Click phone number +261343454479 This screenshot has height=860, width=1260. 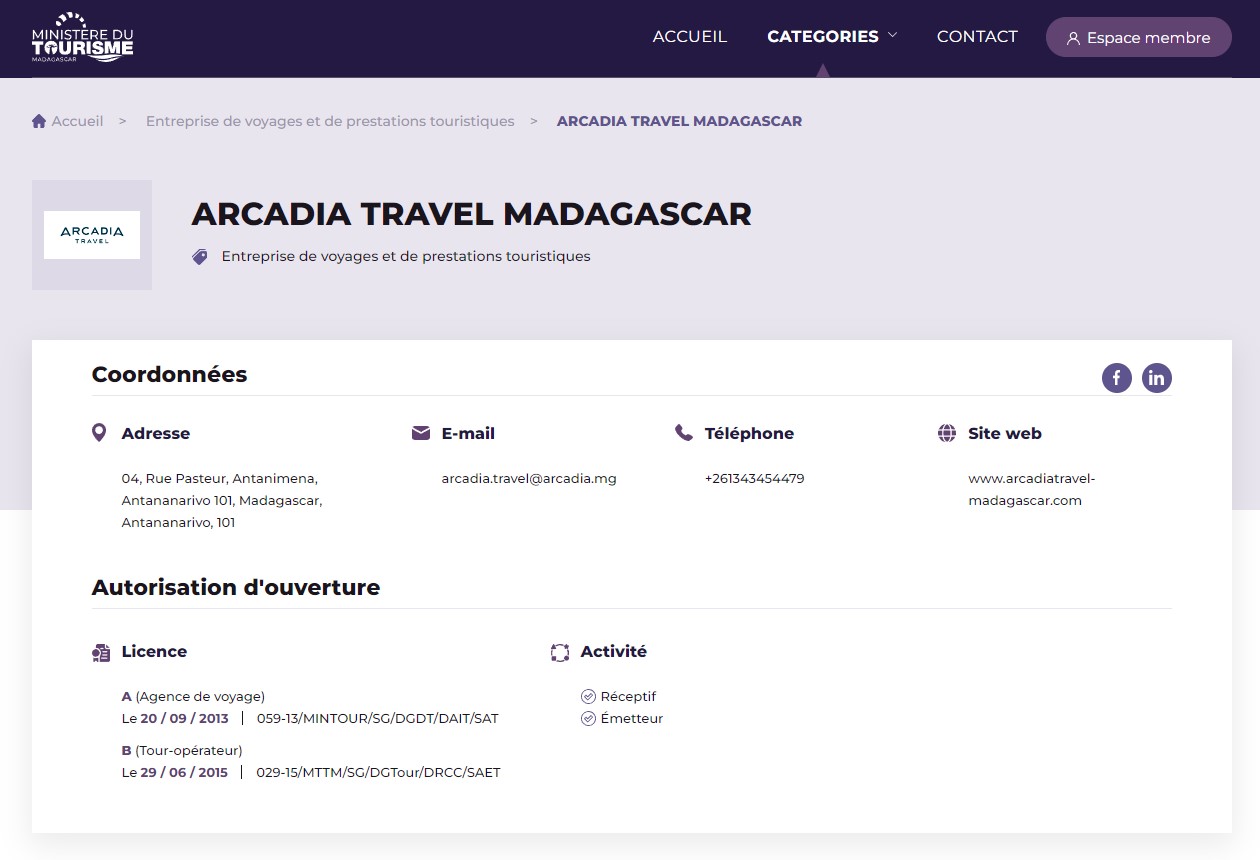755,478
